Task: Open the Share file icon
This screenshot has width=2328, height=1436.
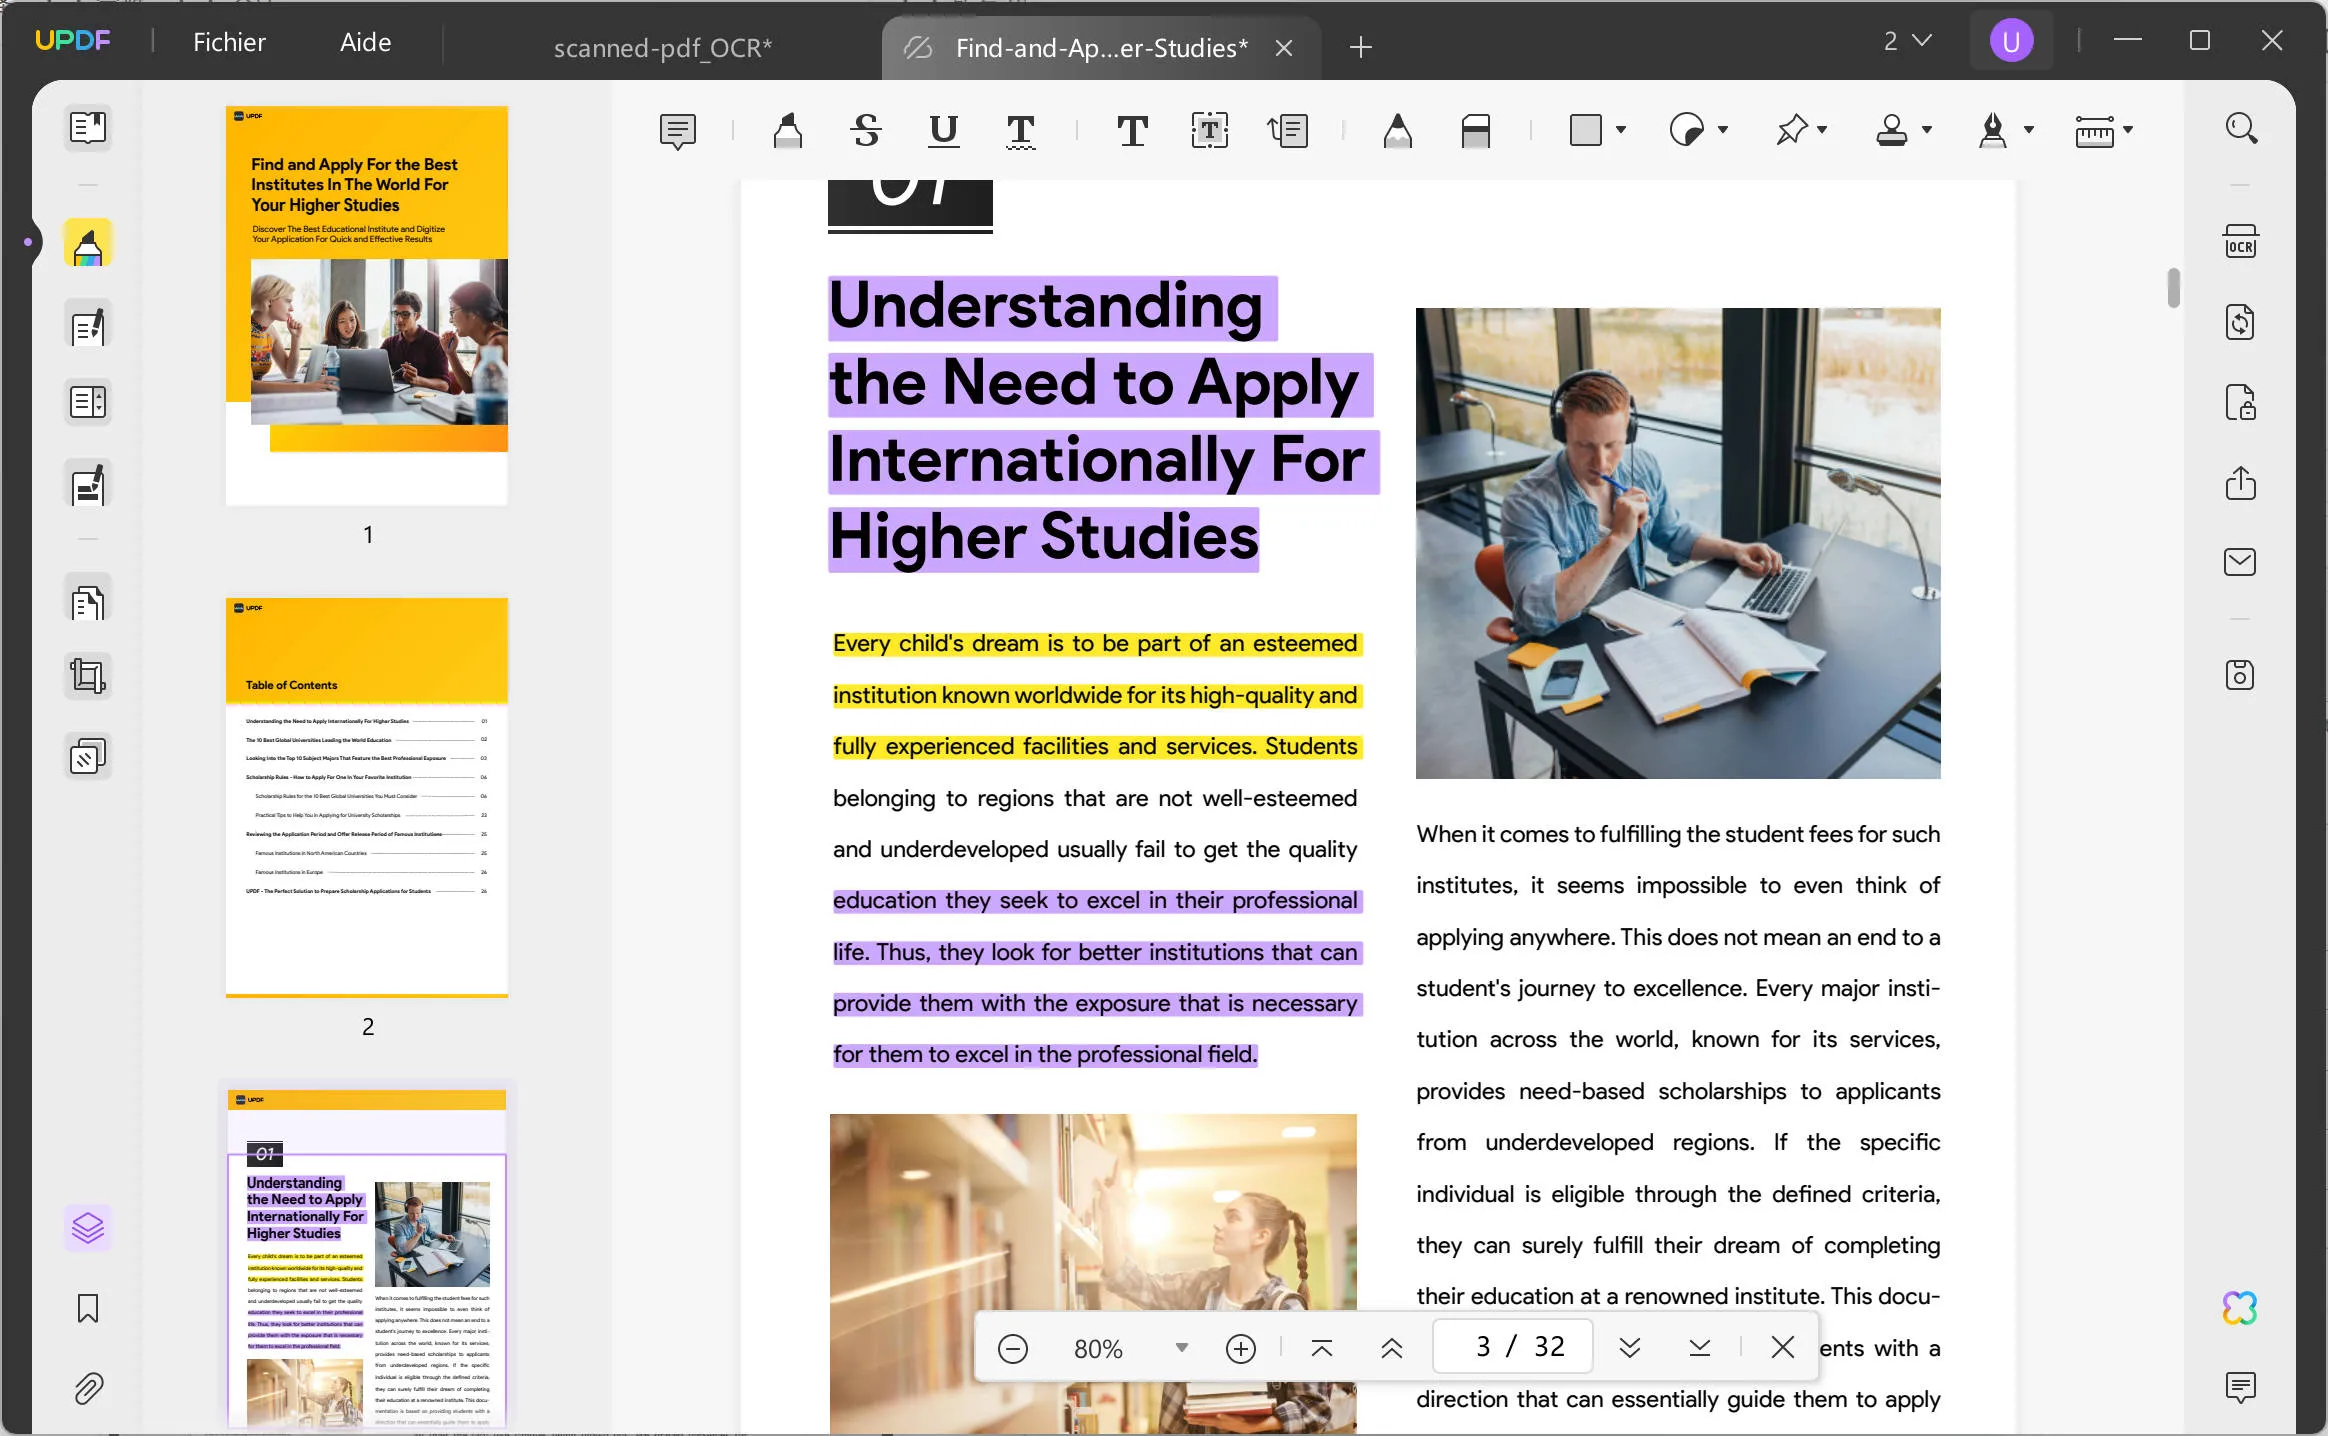Action: pos(2241,483)
